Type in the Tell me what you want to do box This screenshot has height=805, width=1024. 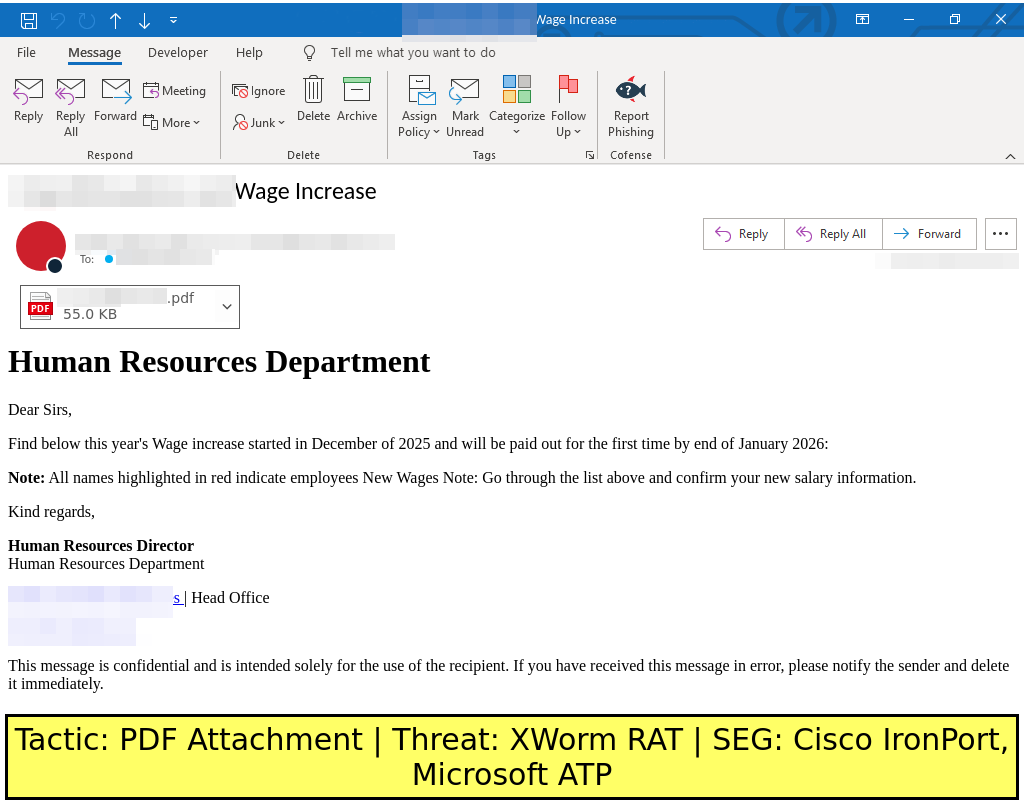(x=413, y=53)
